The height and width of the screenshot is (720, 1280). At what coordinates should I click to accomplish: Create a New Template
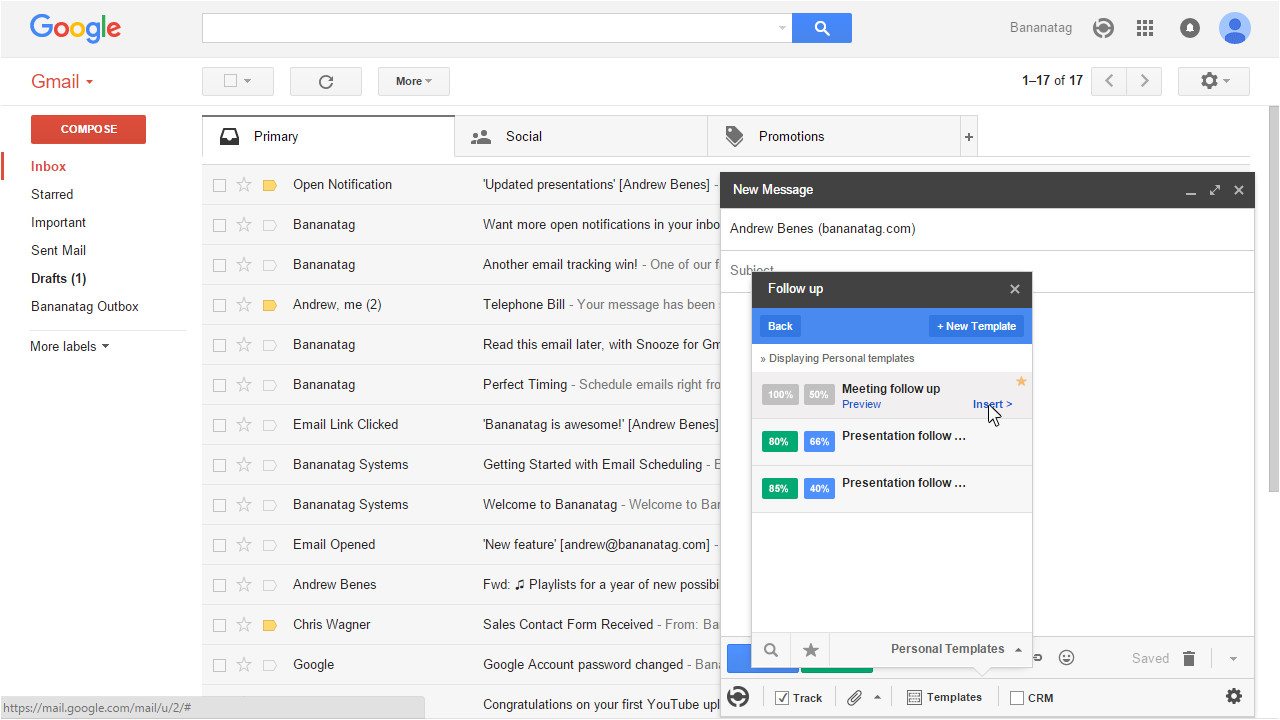click(976, 326)
